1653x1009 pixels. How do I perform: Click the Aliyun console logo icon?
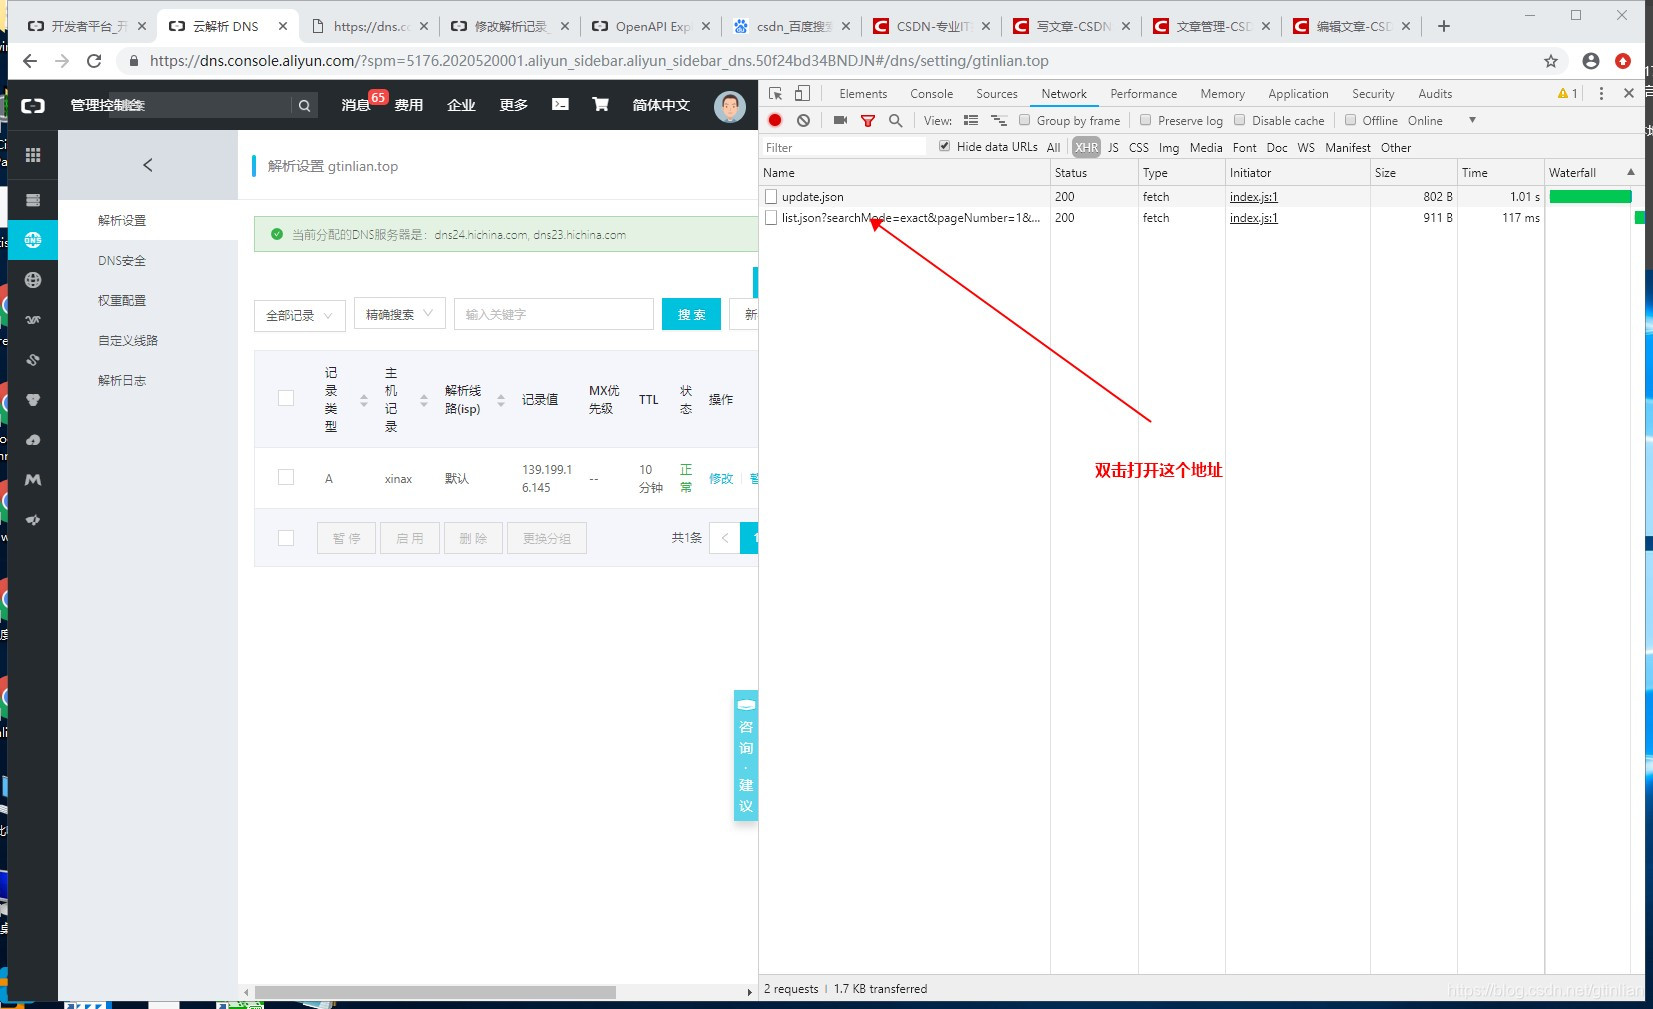pos(33,105)
